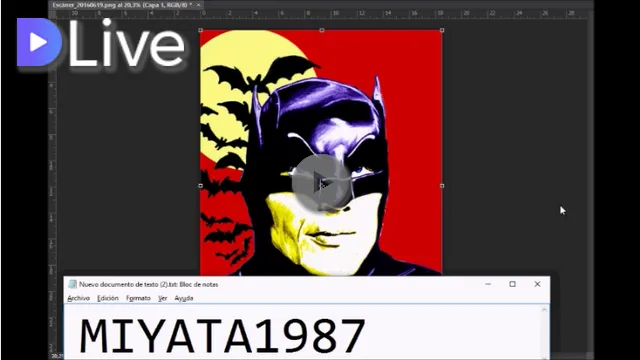Maximize the Bloc de notas window
Image resolution: width=640 pixels, height=360 pixels.
click(x=513, y=284)
